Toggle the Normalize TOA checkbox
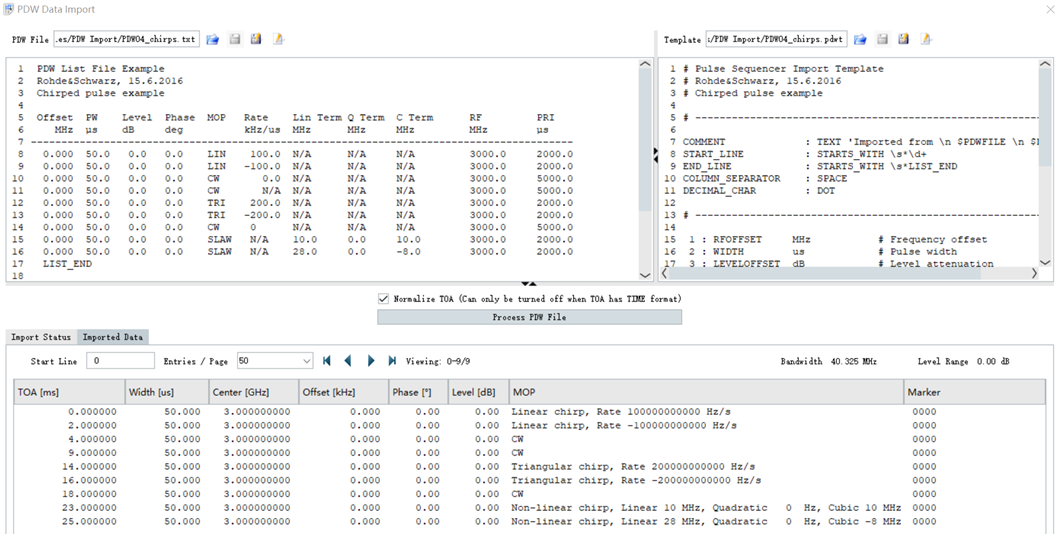This screenshot has height=534, width=1058. [x=383, y=298]
